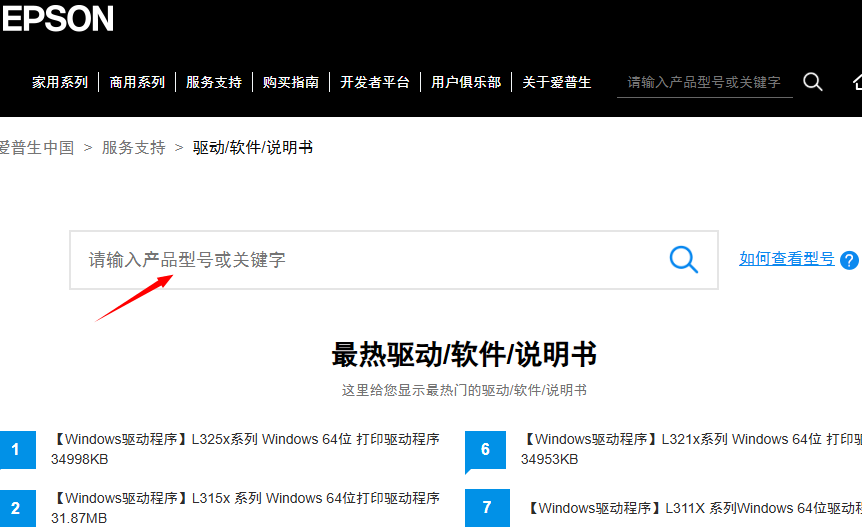
Task: Open L321x系列 Windows 64位 driver link
Action: tap(691, 439)
